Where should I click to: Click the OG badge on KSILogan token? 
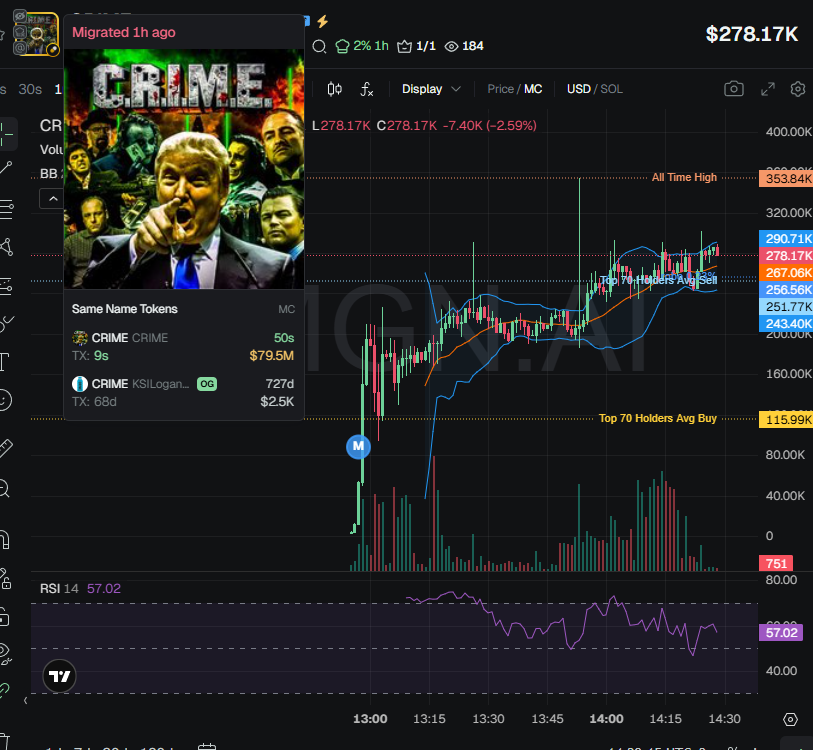tap(207, 384)
